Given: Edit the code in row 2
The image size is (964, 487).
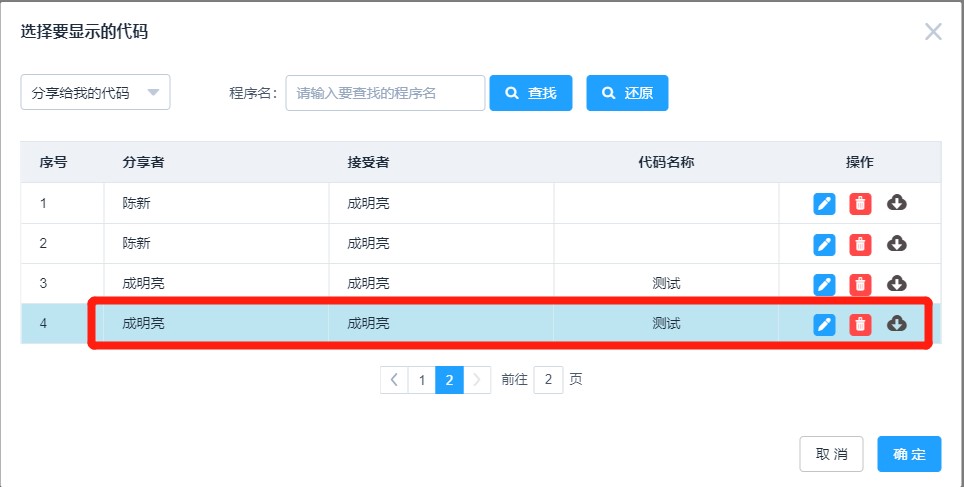Looking at the screenshot, I should tap(824, 244).
